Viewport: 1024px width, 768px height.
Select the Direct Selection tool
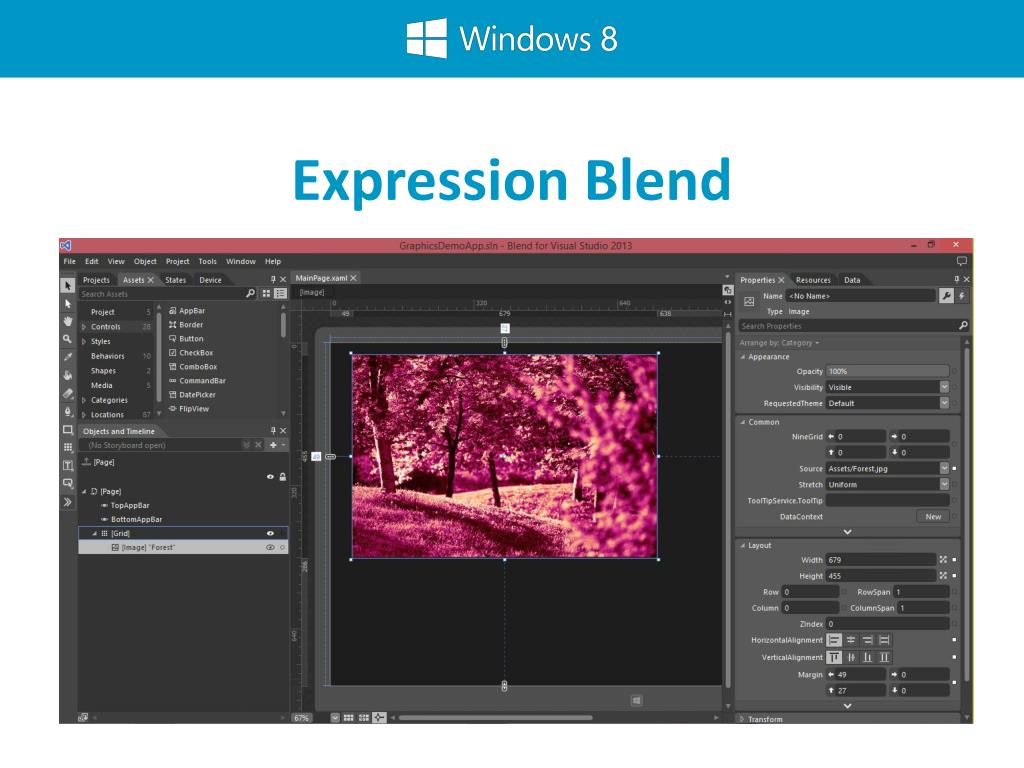[x=68, y=304]
